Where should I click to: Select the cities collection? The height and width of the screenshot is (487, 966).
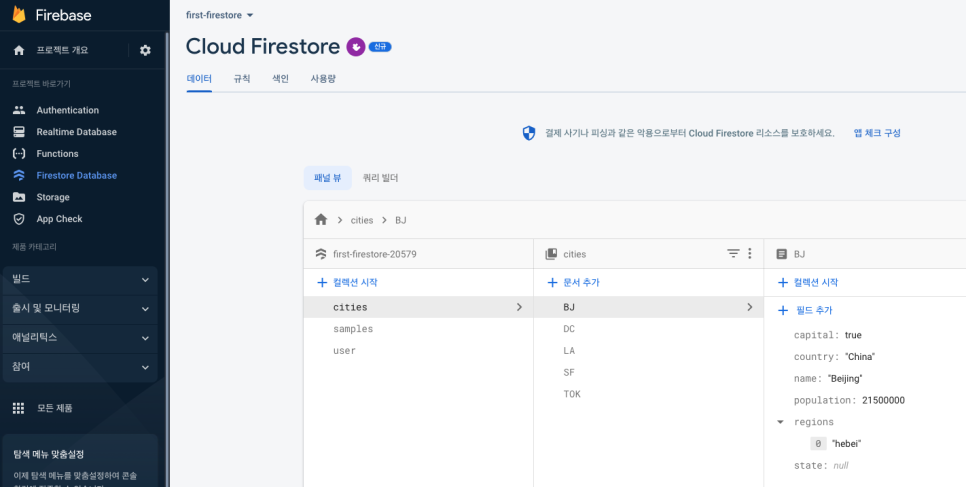pyautogui.click(x=418, y=307)
